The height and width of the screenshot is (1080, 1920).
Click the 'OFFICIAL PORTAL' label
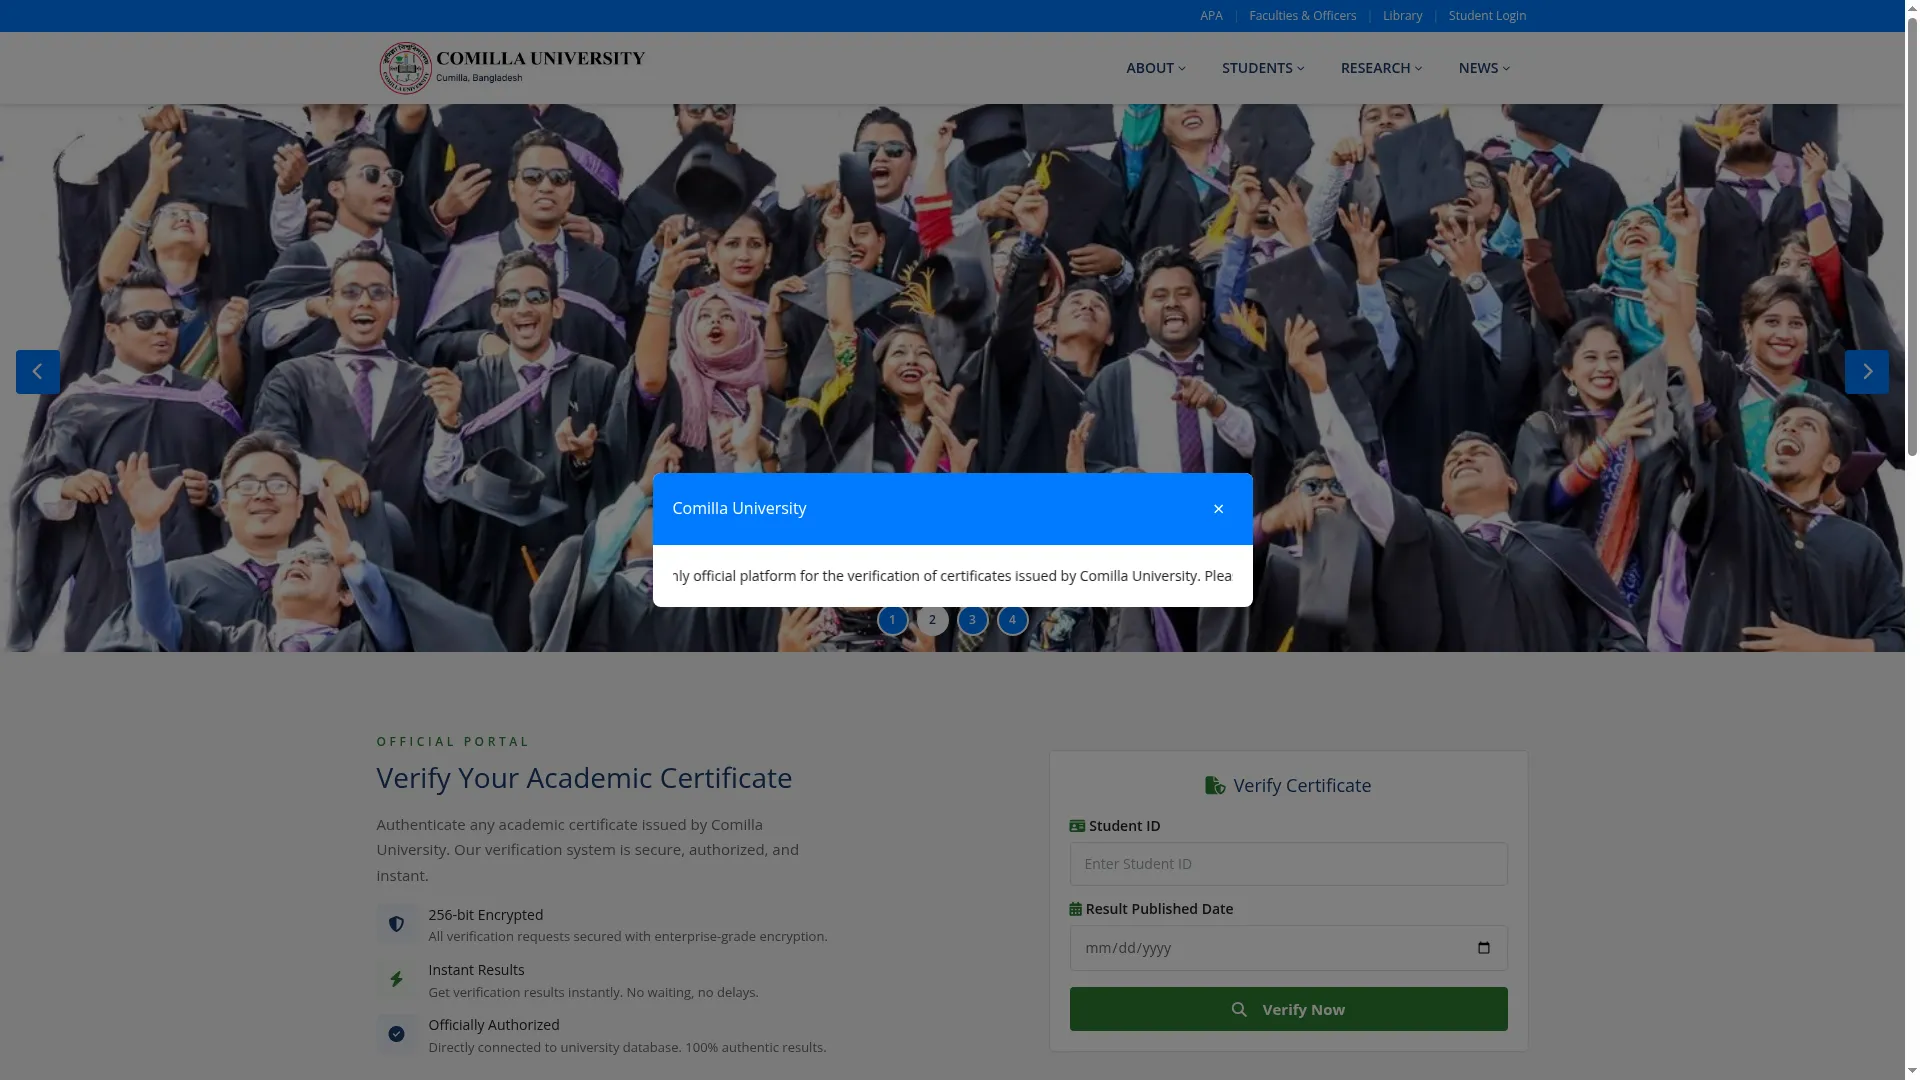click(453, 742)
